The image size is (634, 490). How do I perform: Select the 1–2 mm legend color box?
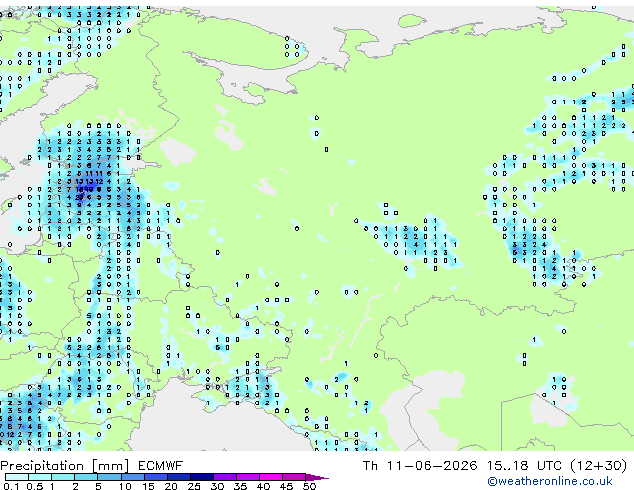click(63, 477)
